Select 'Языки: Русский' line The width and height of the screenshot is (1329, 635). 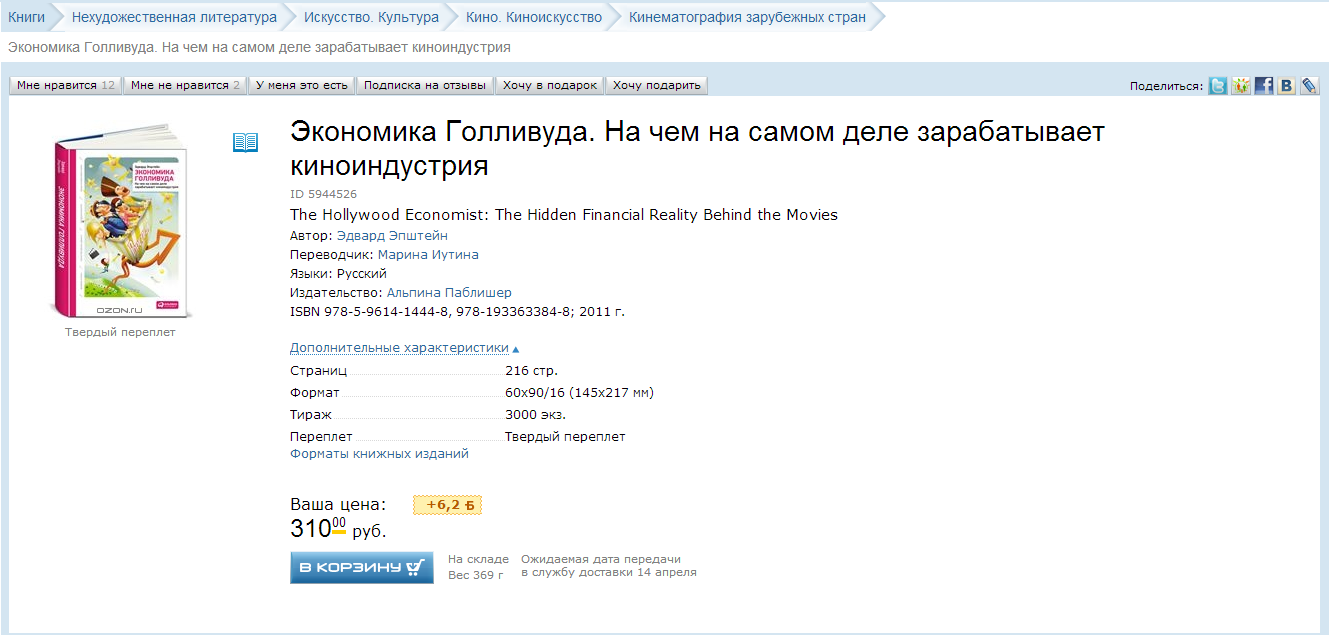click(x=338, y=274)
